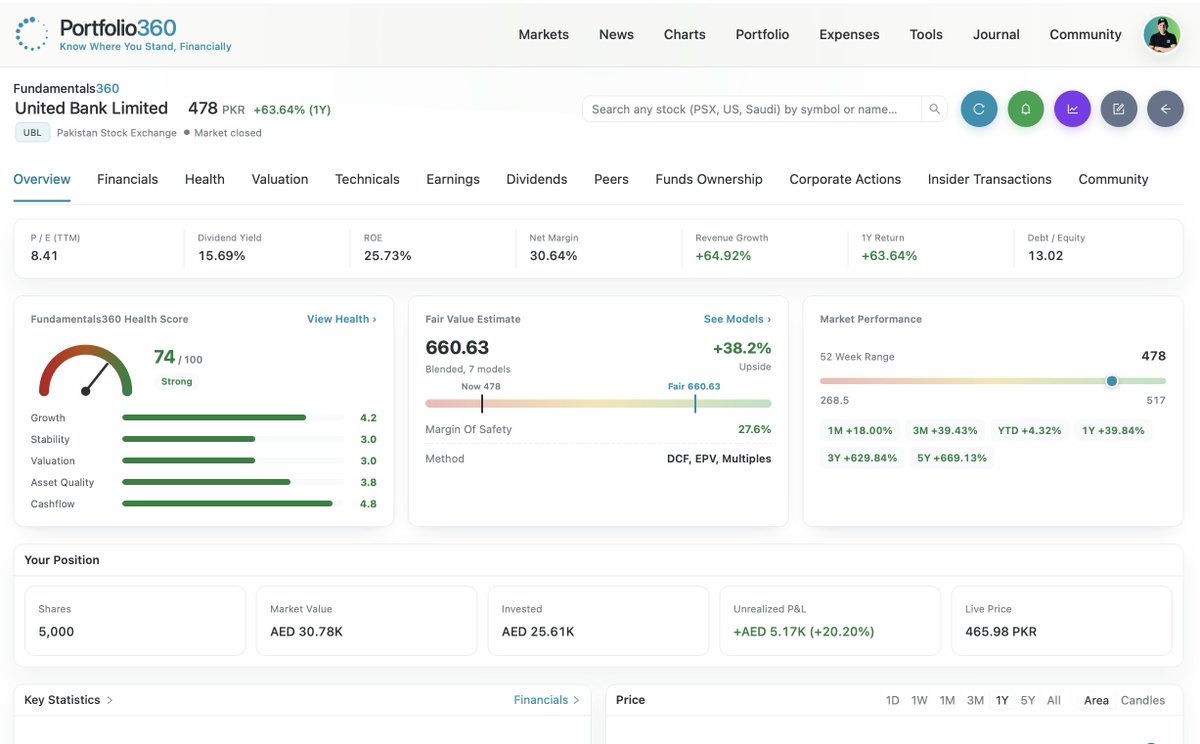Image resolution: width=1200 pixels, height=744 pixels.
Task: Click the UBL ticker badge
Action: 32,132
